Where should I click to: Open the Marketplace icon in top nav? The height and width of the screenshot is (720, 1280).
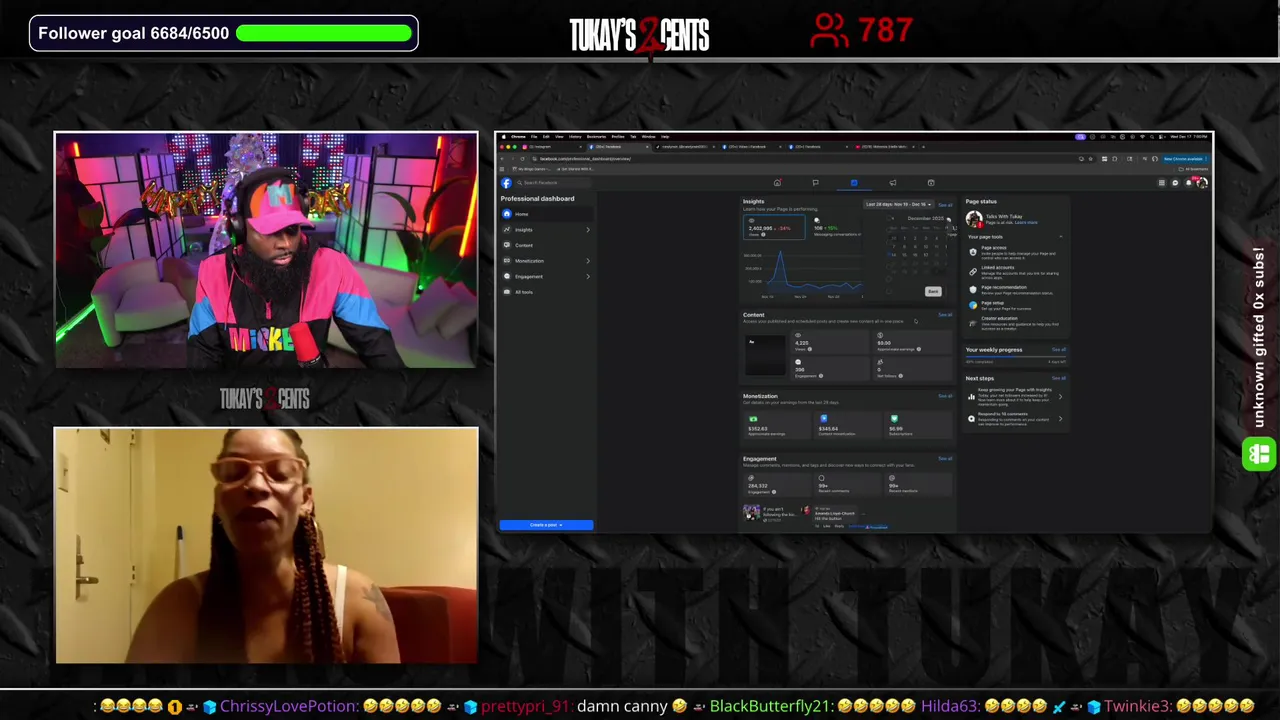tap(931, 183)
